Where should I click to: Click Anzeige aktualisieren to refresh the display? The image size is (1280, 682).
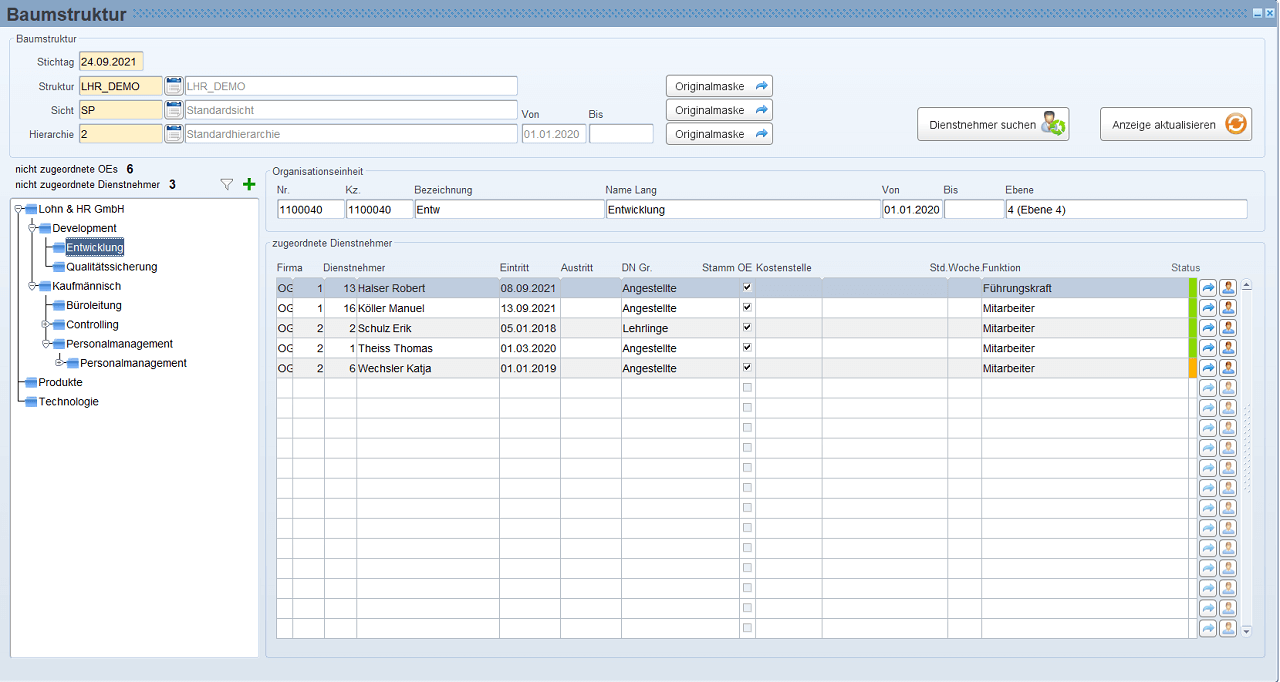pyautogui.click(x=1176, y=123)
